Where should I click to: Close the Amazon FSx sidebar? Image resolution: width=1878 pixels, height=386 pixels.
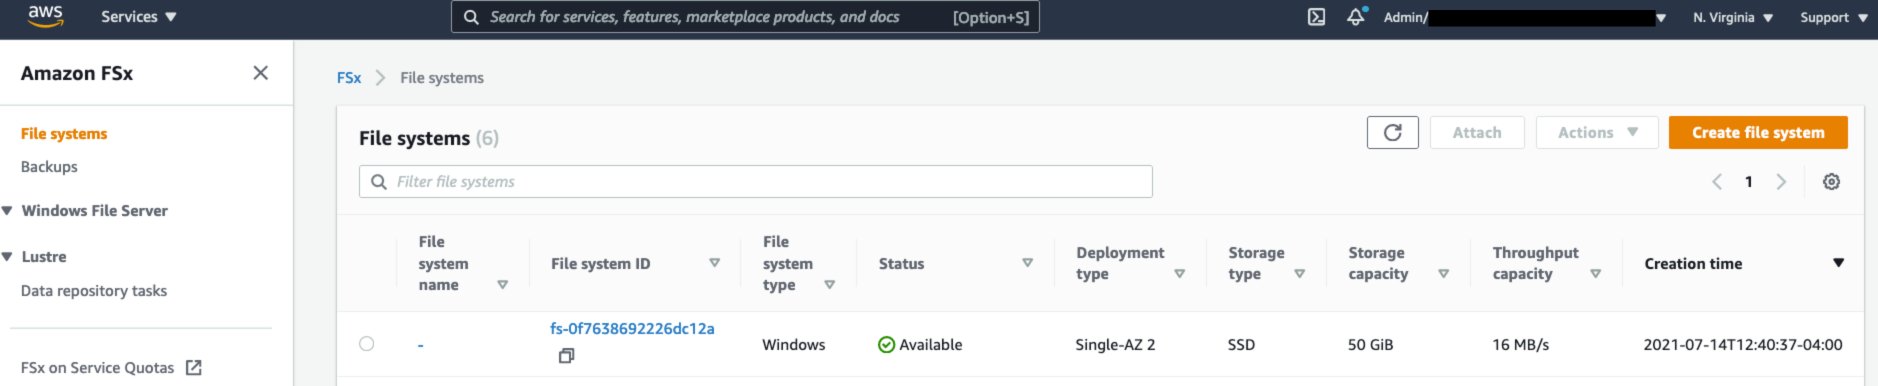tap(261, 73)
